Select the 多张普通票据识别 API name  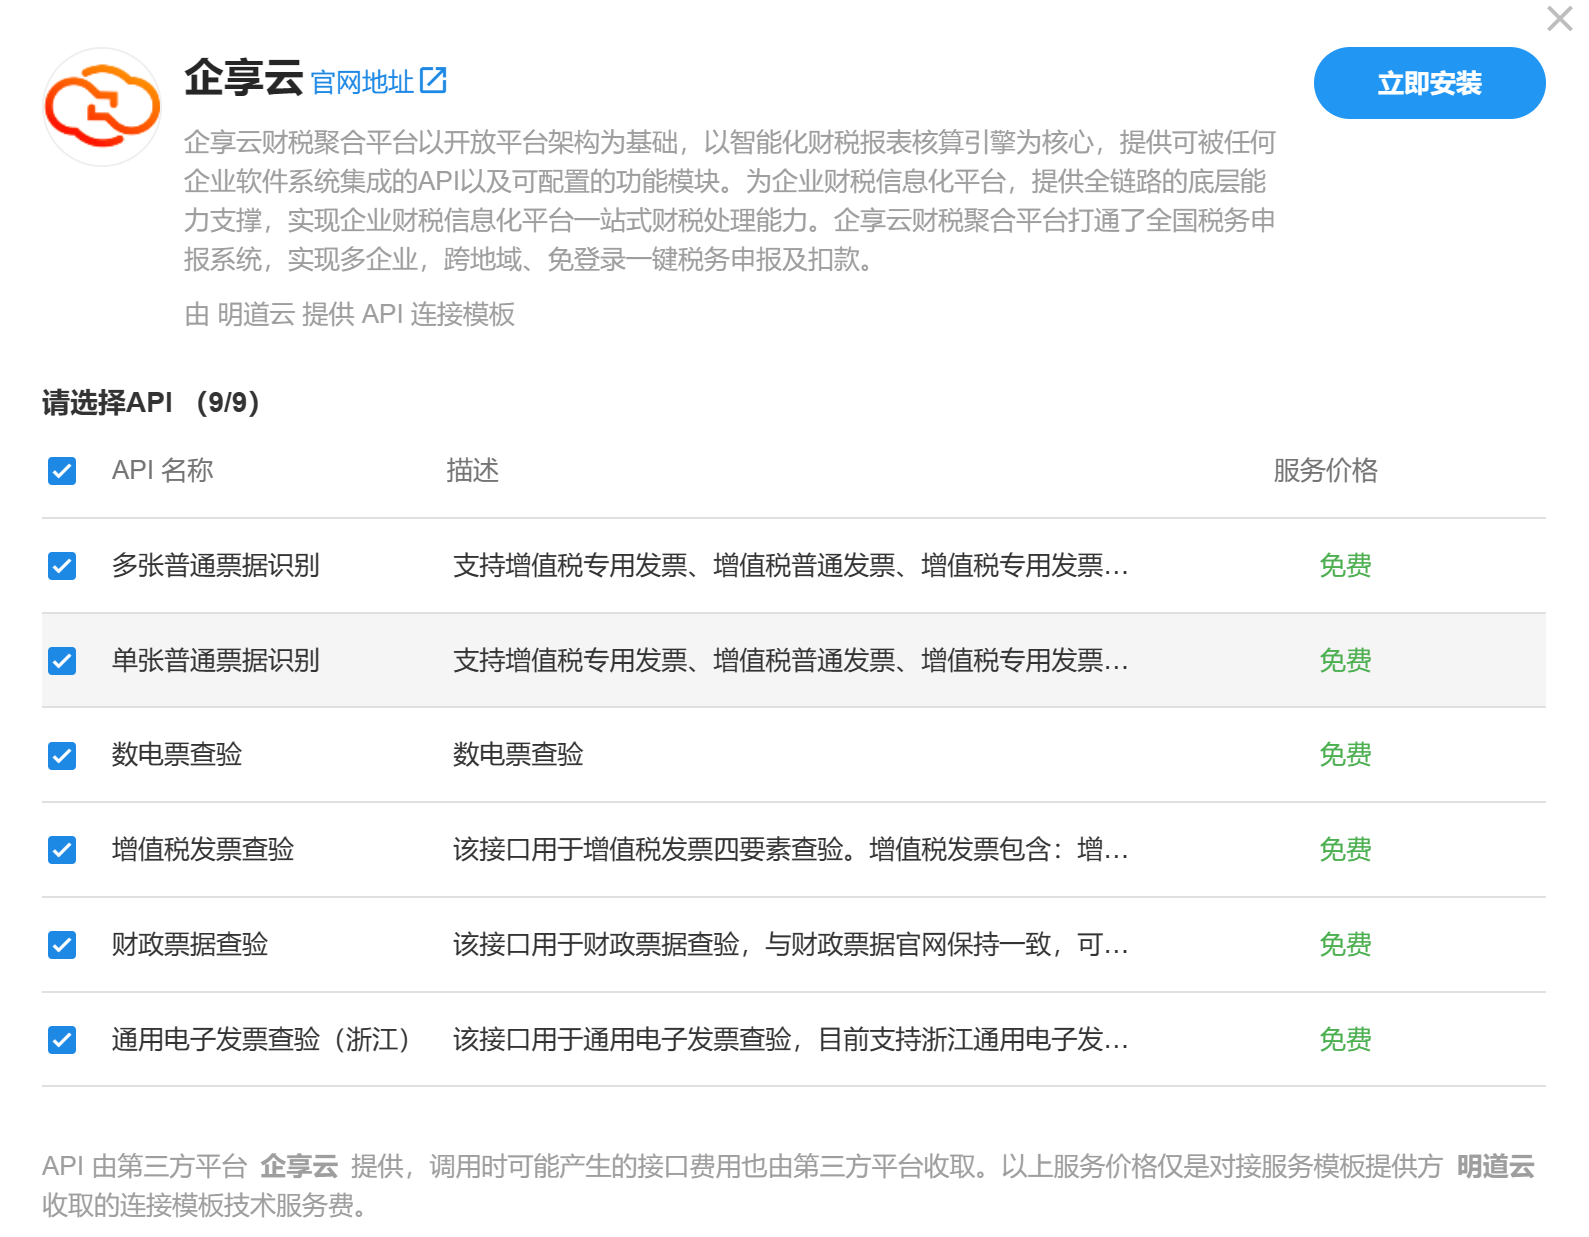pyautogui.click(x=215, y=566)
